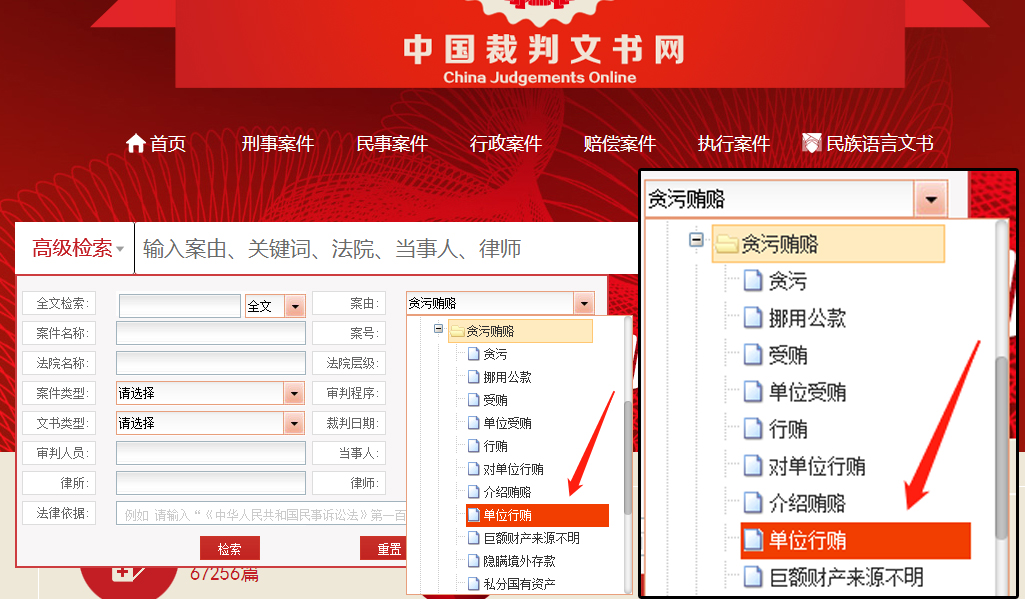Select highlighted 单位行贿 in the form tree
Screen dimensions: 1025x599
coord(537,515)
